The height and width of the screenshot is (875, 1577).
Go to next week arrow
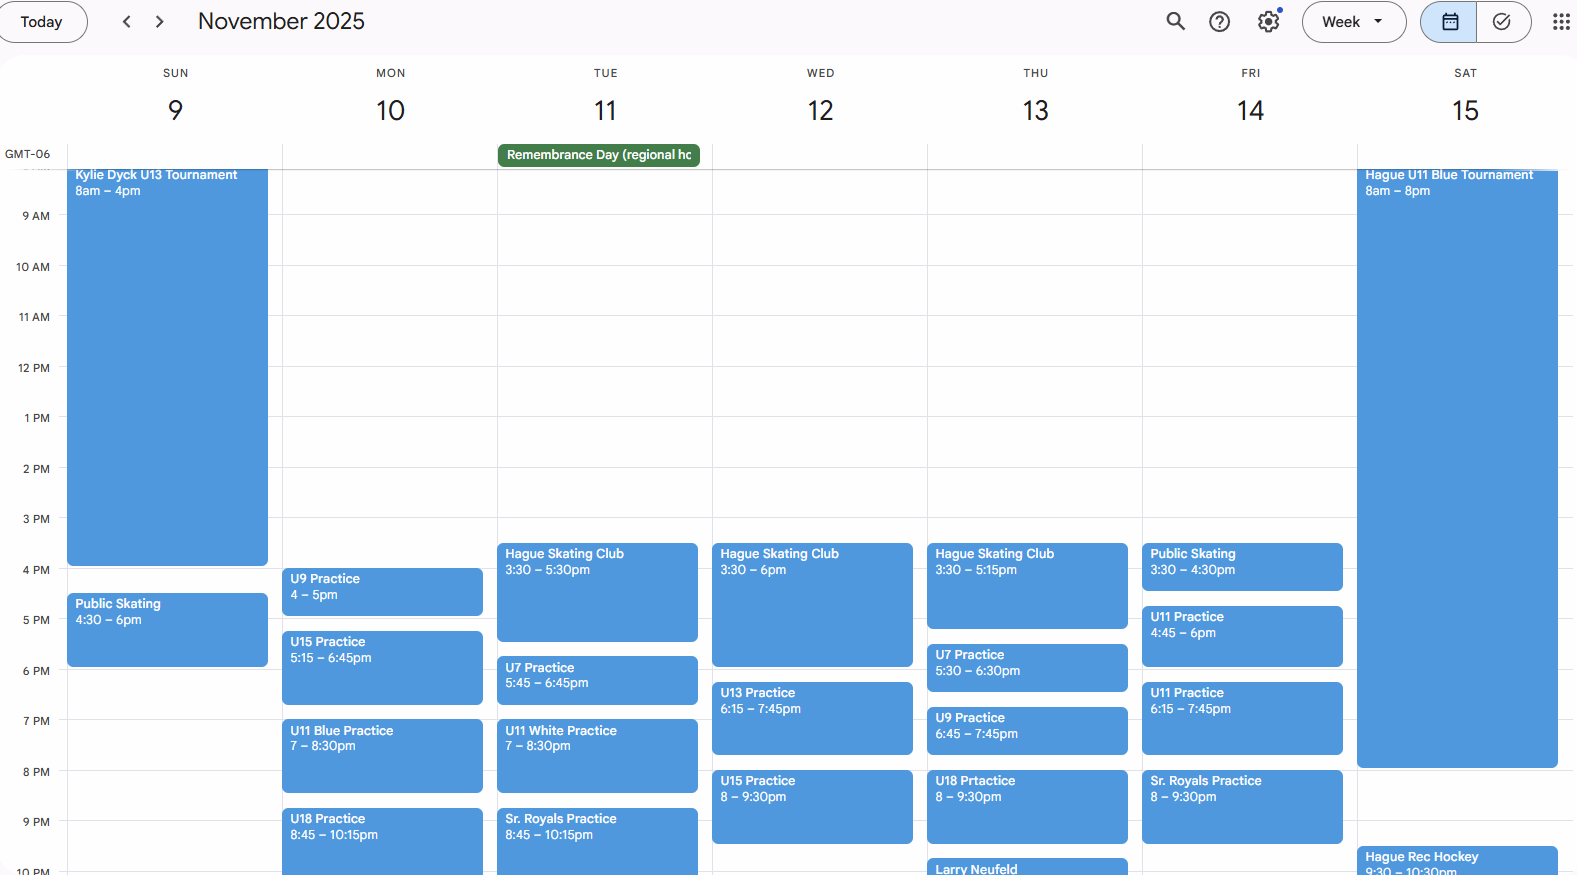tap(160, 22)
